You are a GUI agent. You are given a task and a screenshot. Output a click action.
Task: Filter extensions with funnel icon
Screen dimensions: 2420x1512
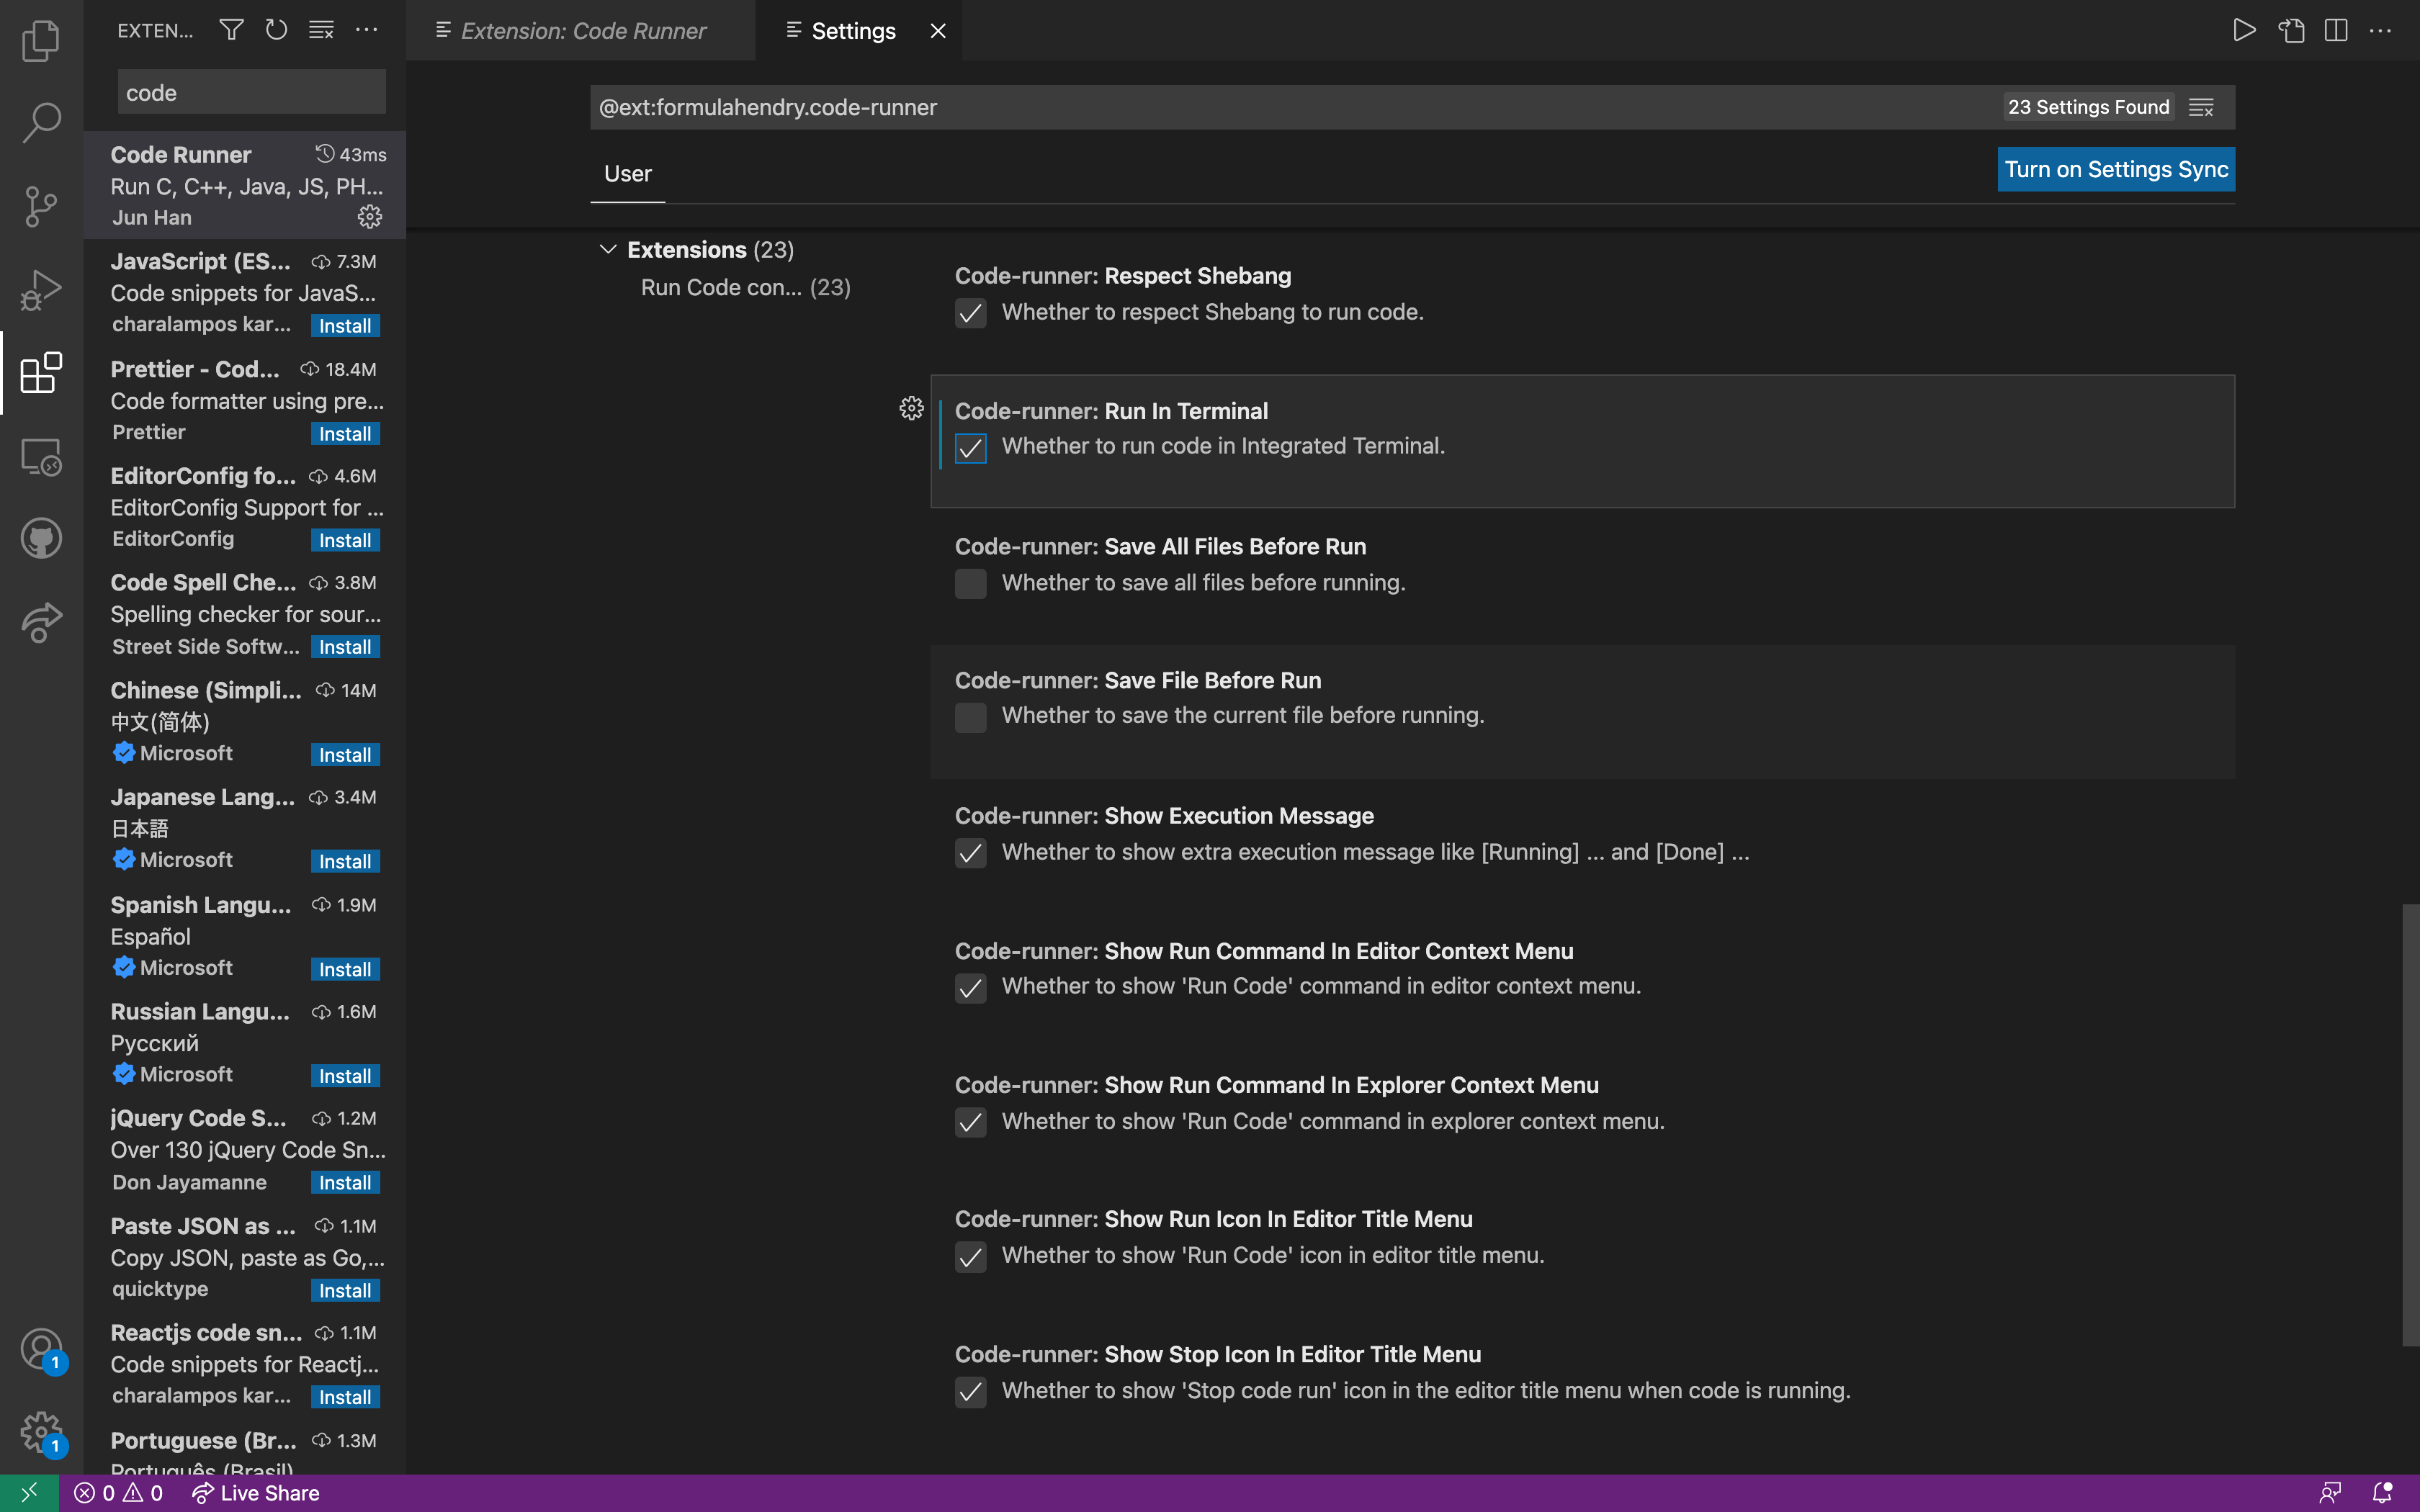(231, 30)
